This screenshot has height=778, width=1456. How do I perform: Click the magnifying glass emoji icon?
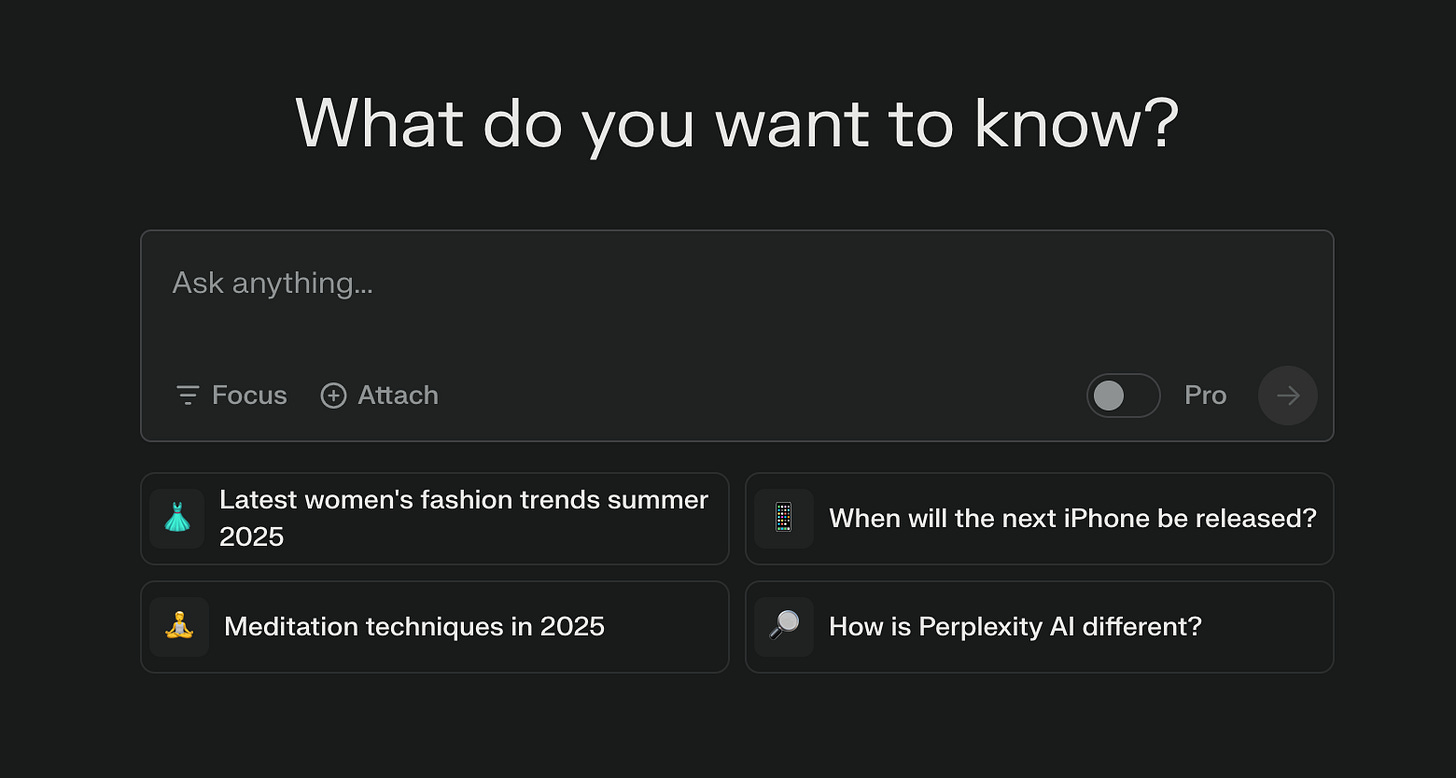(x=784, y=627)
